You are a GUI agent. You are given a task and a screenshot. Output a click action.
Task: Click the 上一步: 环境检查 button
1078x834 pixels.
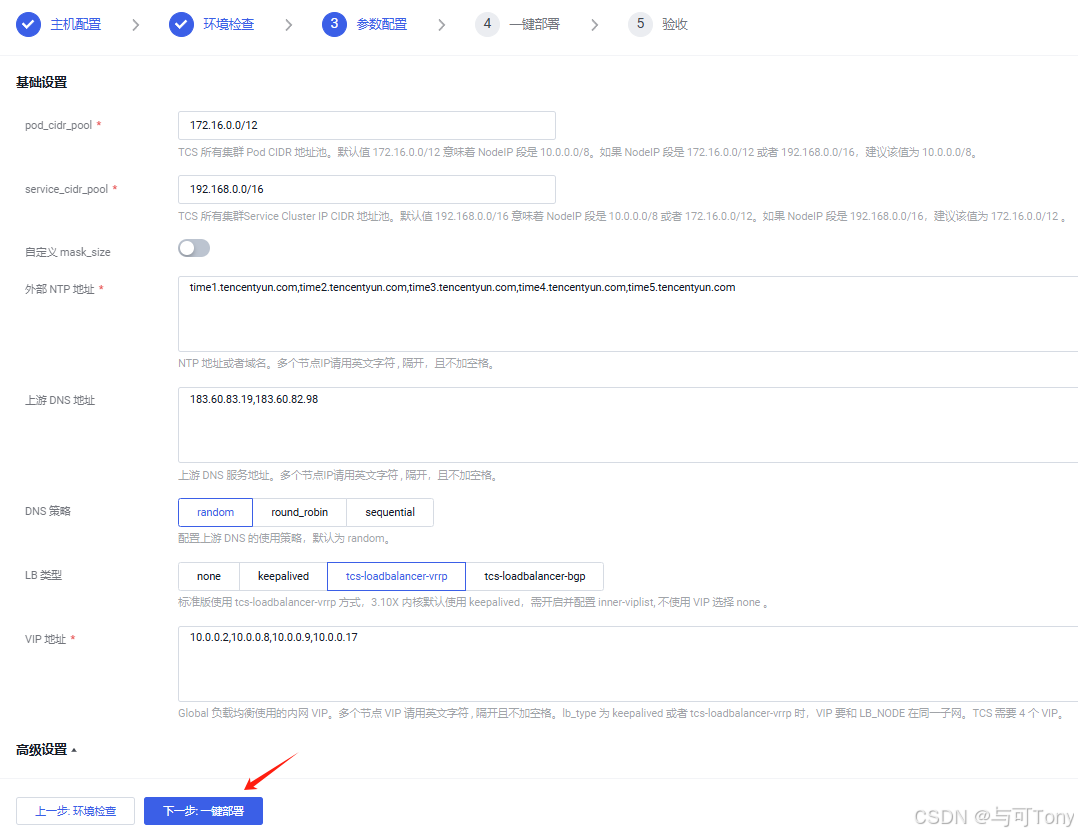pyautogui.click(x=75, y=811)
